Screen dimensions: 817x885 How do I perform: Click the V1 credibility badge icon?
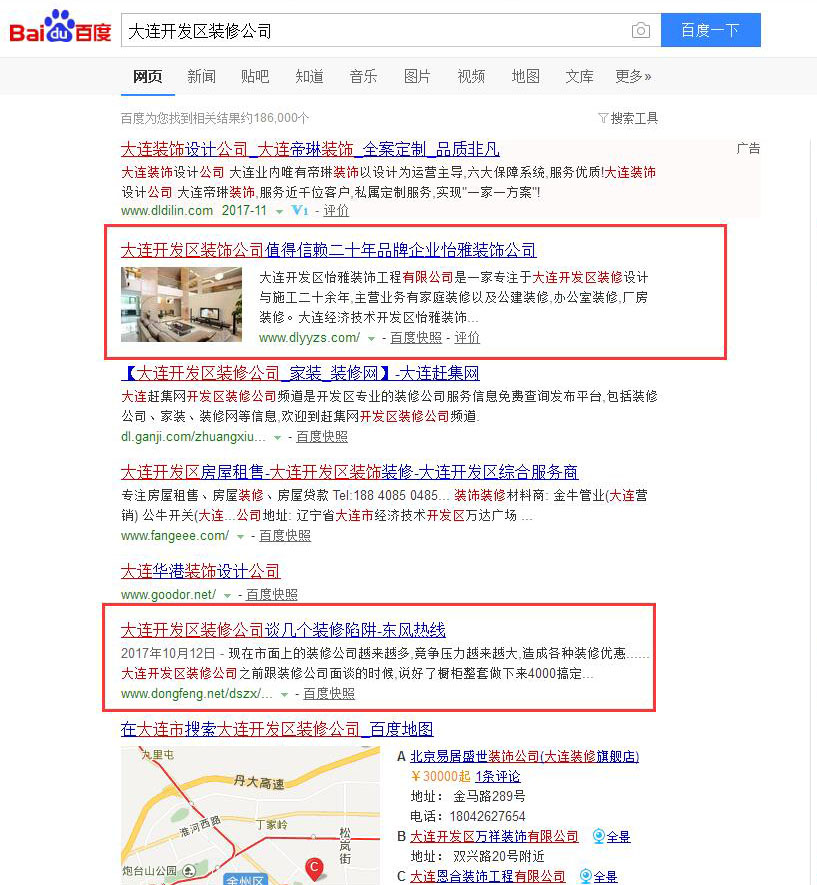pos(300,211)
